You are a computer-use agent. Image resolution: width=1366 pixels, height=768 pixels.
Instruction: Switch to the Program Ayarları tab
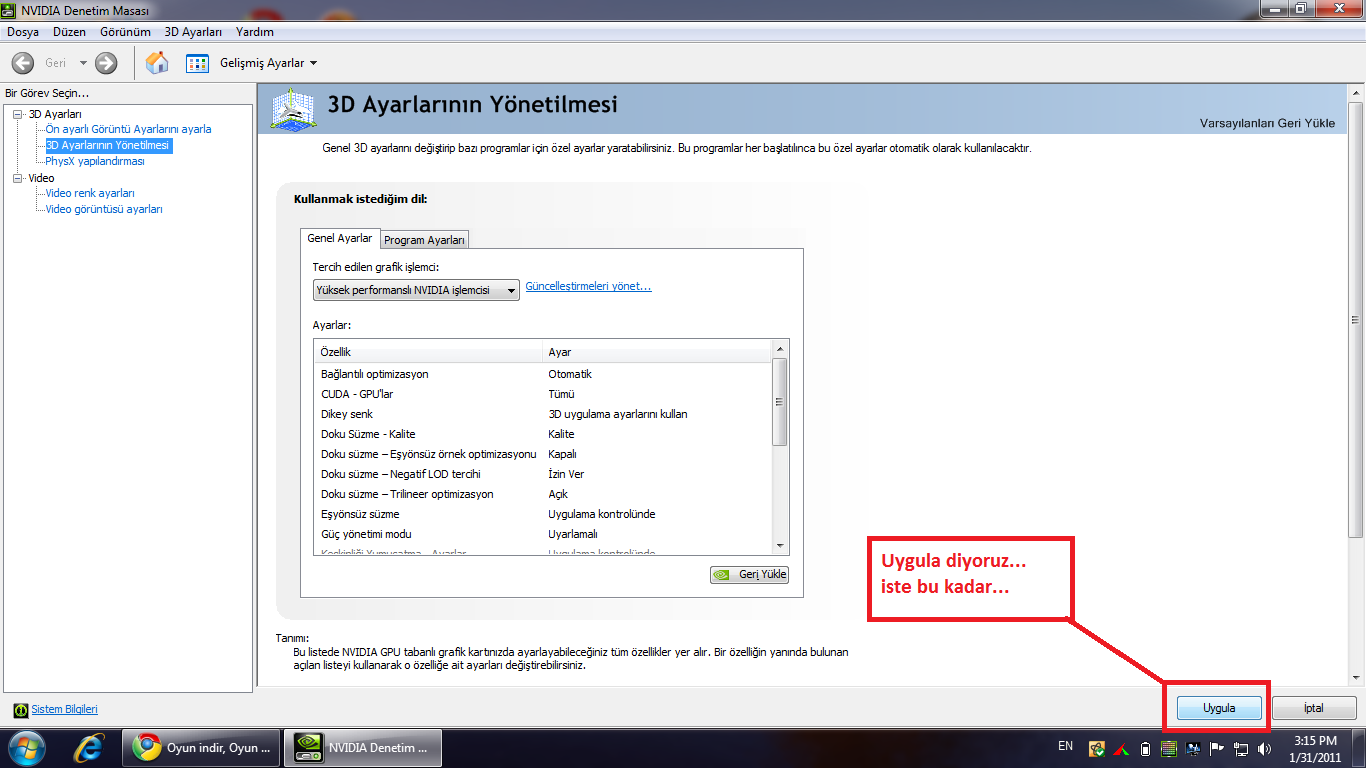[425, 240]
